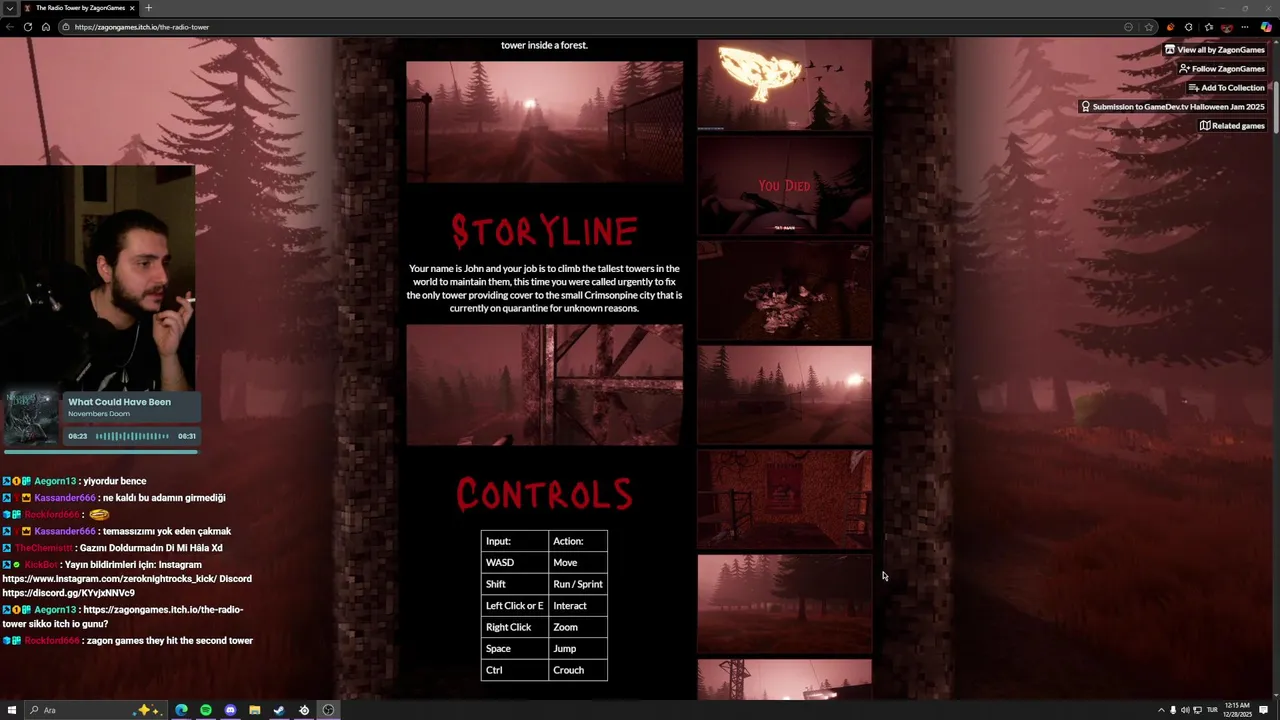1280x720 pixels.
Task: Open the browser tab list dropdown
Action: point(9,8)
